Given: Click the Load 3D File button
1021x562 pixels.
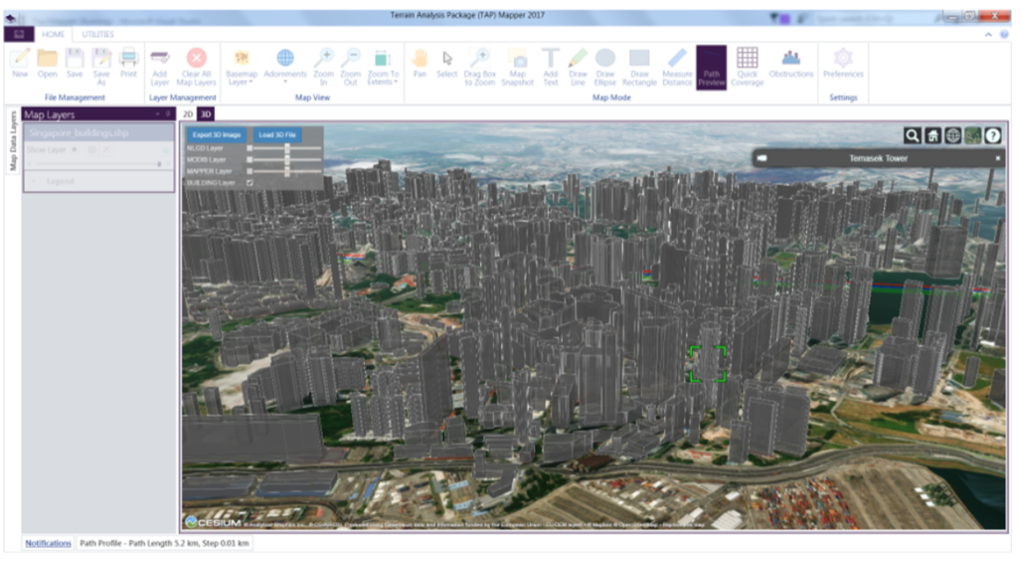Looking at the screenshot, I should 276,134.
